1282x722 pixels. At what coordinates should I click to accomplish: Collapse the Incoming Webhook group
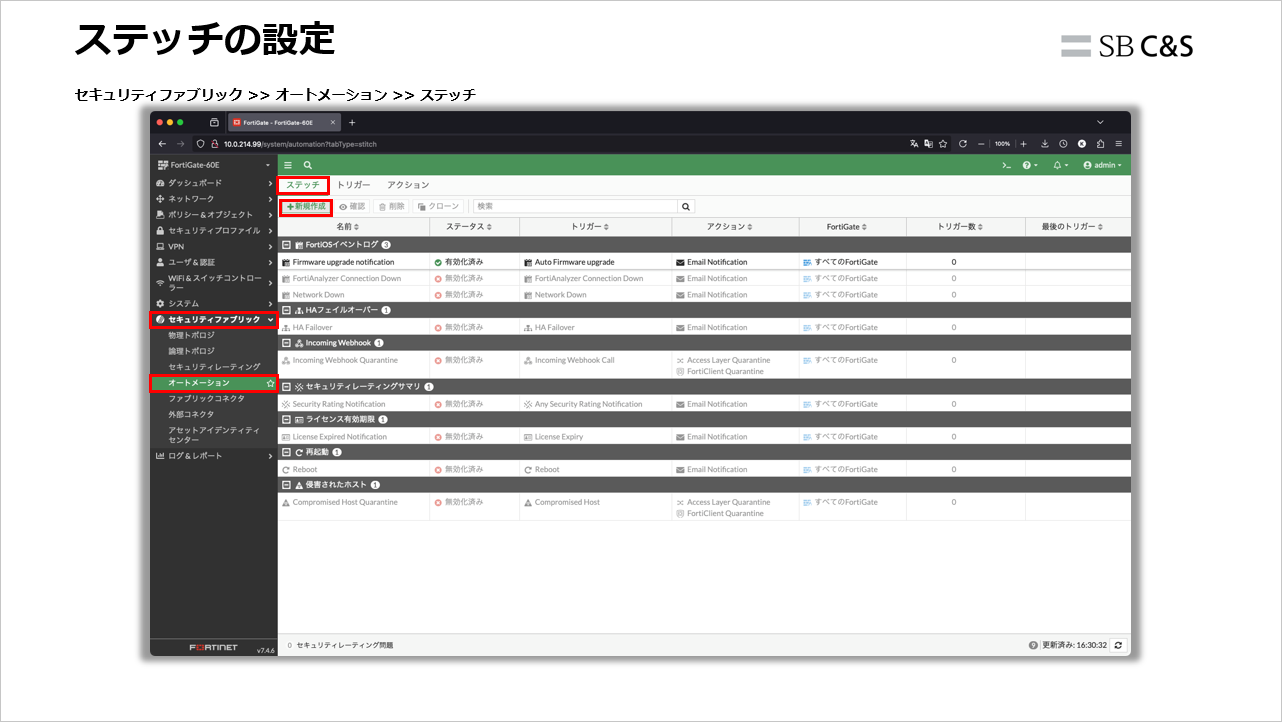point(287,343)
